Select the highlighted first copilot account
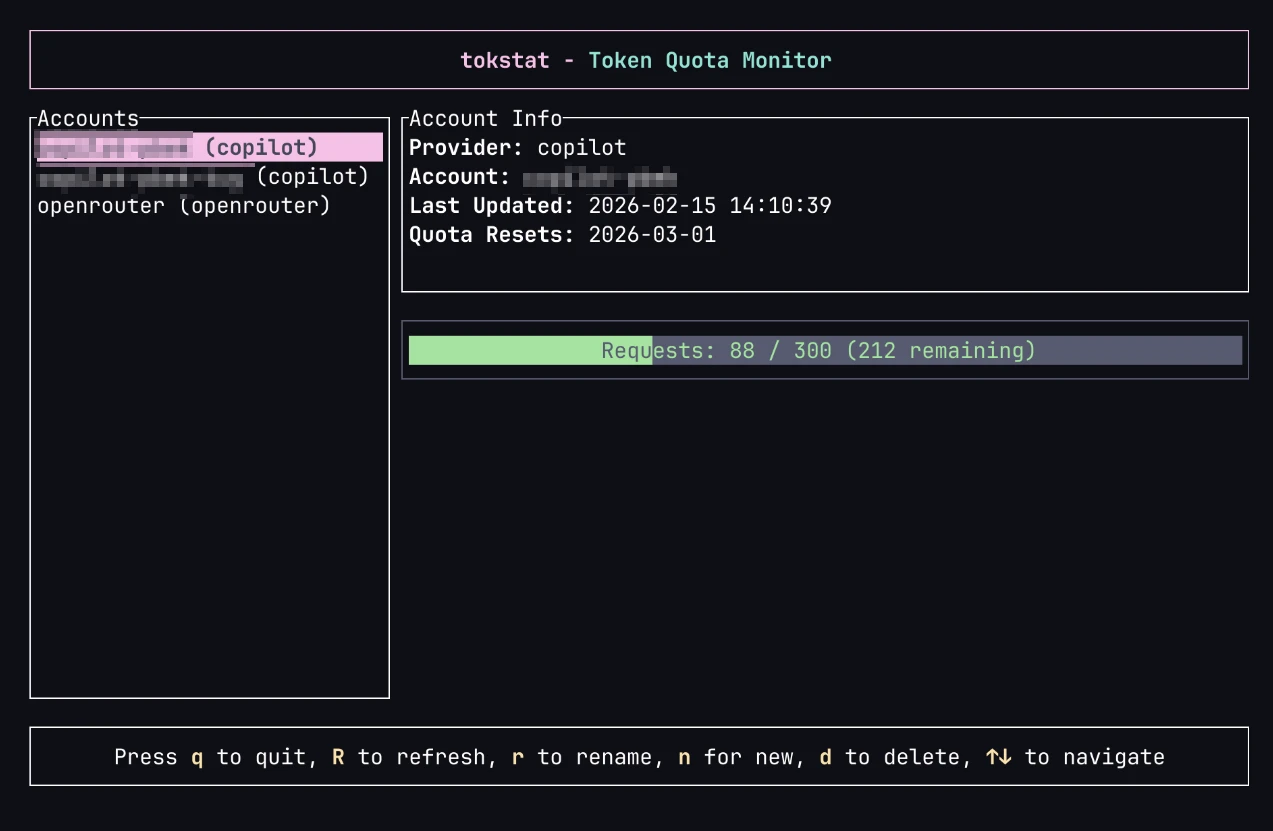This screenshot has height=831, width=1273. coord(210,147)
